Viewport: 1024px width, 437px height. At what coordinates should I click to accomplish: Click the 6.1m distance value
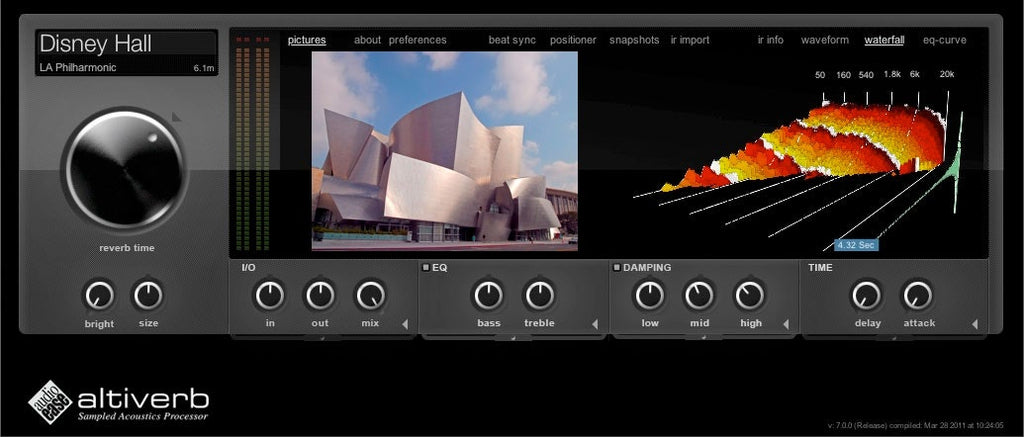204,68
